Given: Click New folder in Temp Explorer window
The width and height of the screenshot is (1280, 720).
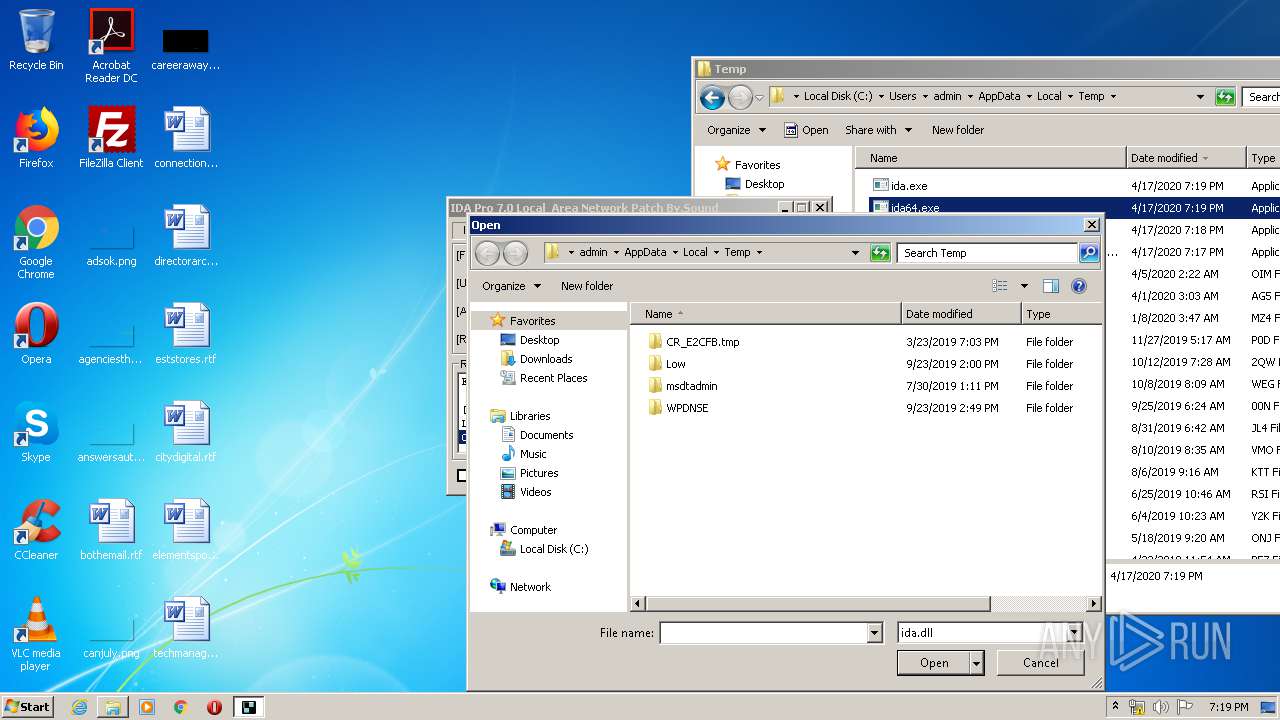Looking at the screenshot, I should pos(958,130).
